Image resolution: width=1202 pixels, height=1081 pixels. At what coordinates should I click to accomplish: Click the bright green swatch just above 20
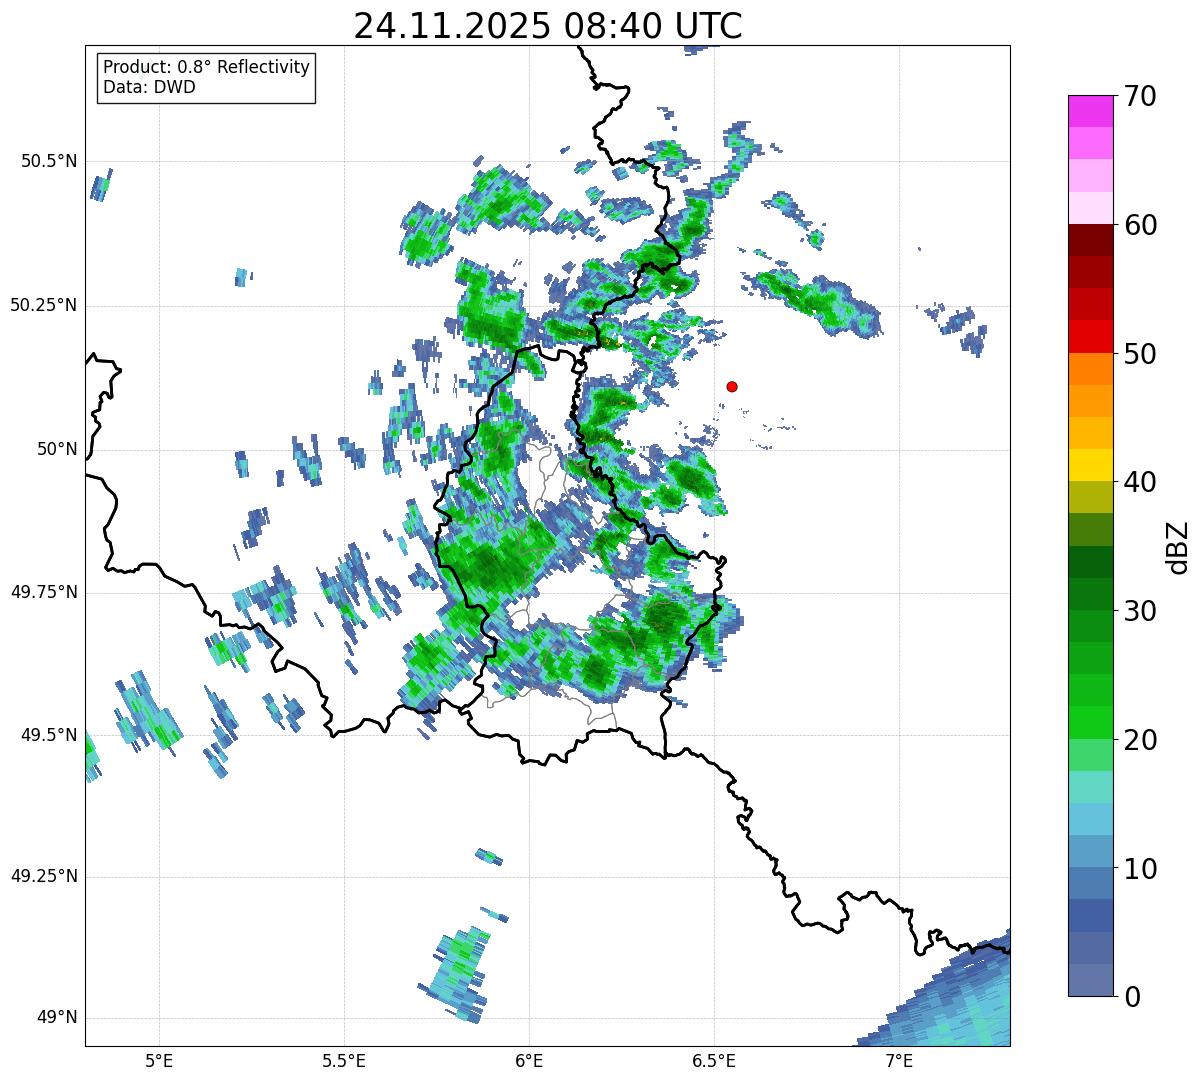pyautogui.click(x=1091, y=723)
